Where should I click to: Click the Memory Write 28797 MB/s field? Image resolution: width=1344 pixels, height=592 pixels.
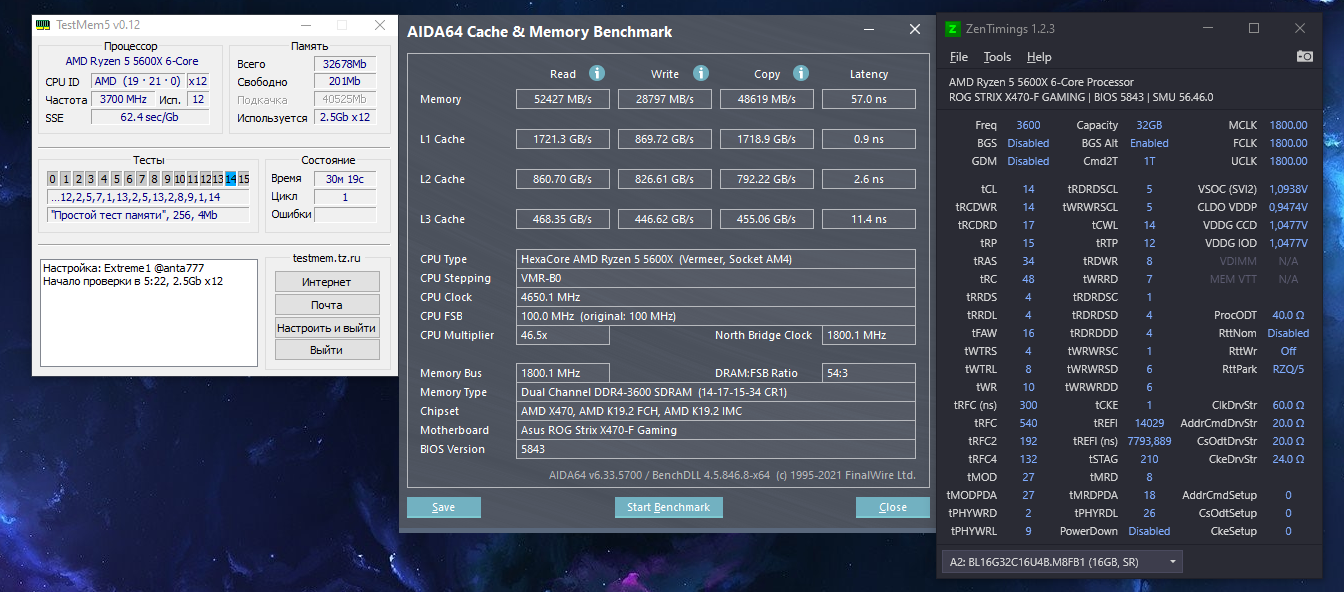pyautogui.click(x=665, y=99)
